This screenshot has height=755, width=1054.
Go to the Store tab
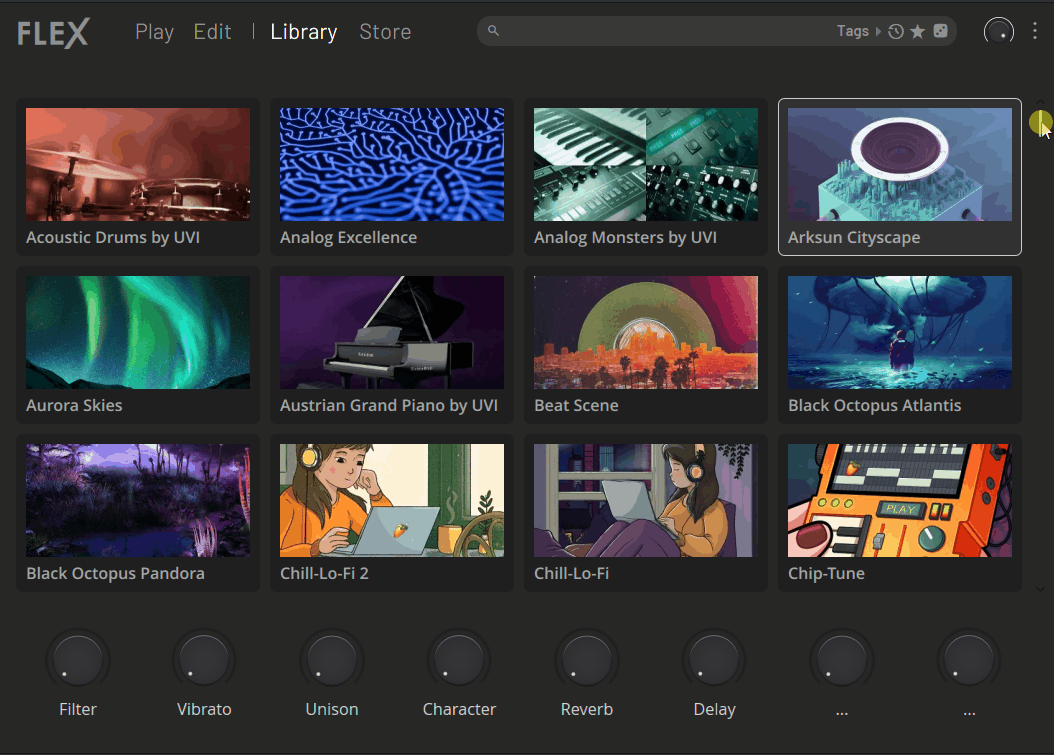[x=385, y=32]
